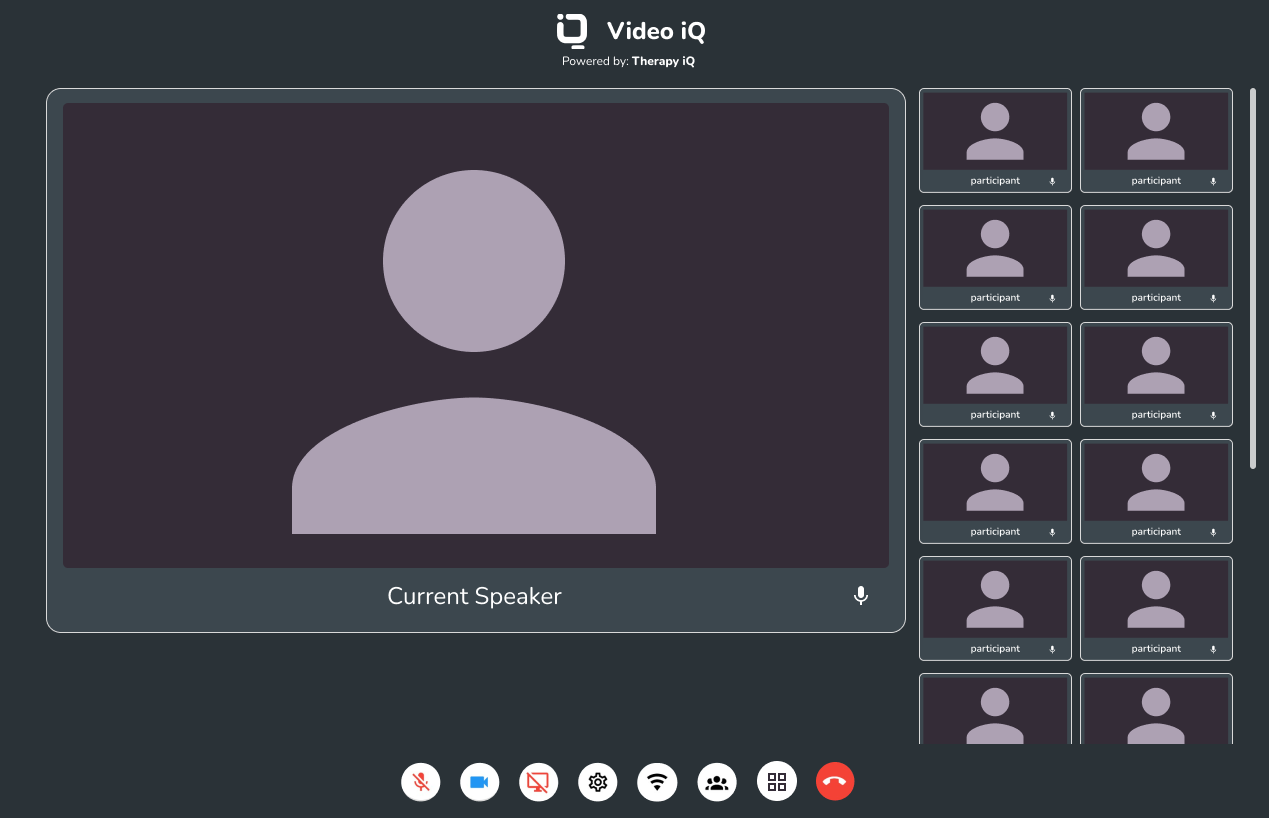Switch to grid view layout
Image resolution: width=1269 pixels, height=818 pixels.
pos(776,781)
